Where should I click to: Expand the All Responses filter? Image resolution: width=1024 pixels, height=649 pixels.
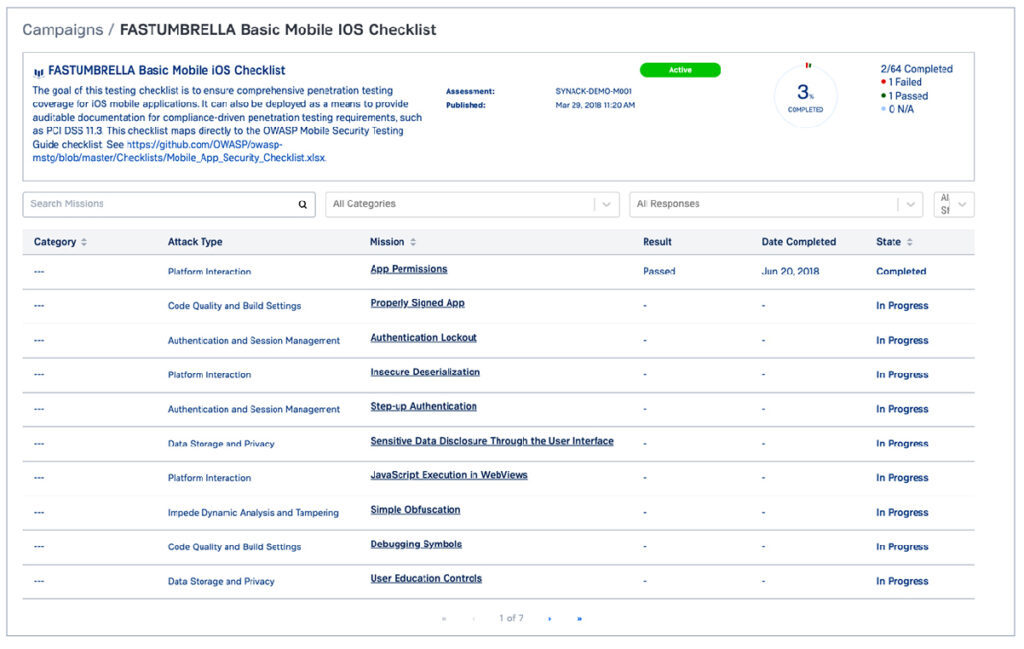point(775,204)
